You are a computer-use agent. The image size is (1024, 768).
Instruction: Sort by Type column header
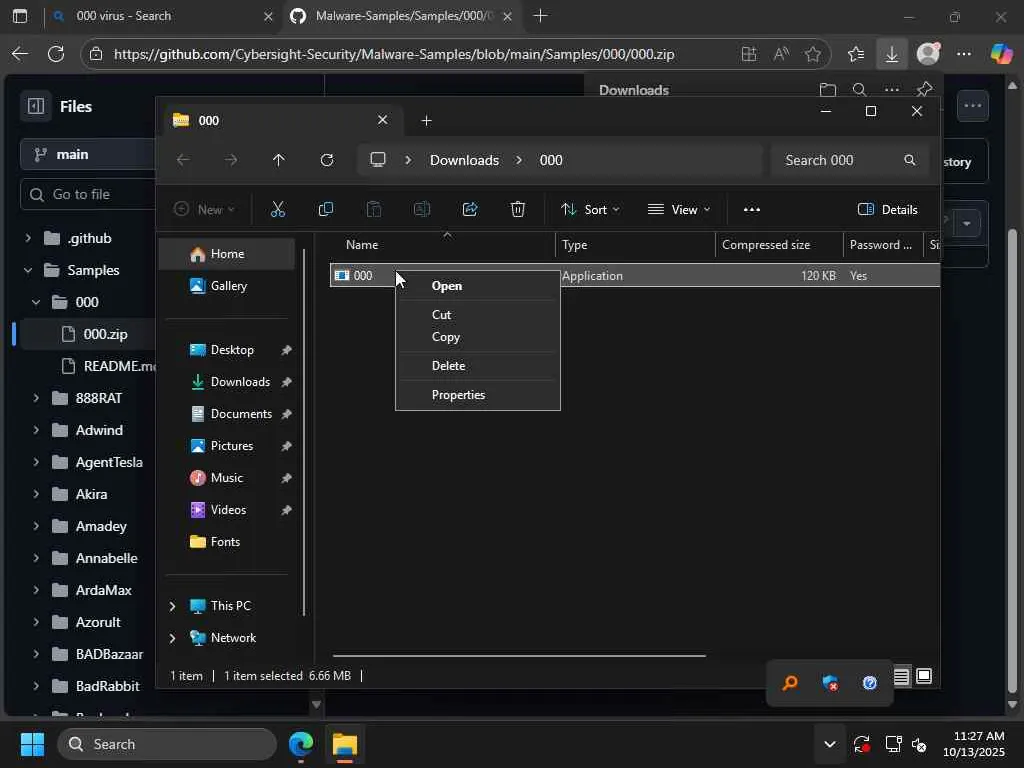[635, 244]
